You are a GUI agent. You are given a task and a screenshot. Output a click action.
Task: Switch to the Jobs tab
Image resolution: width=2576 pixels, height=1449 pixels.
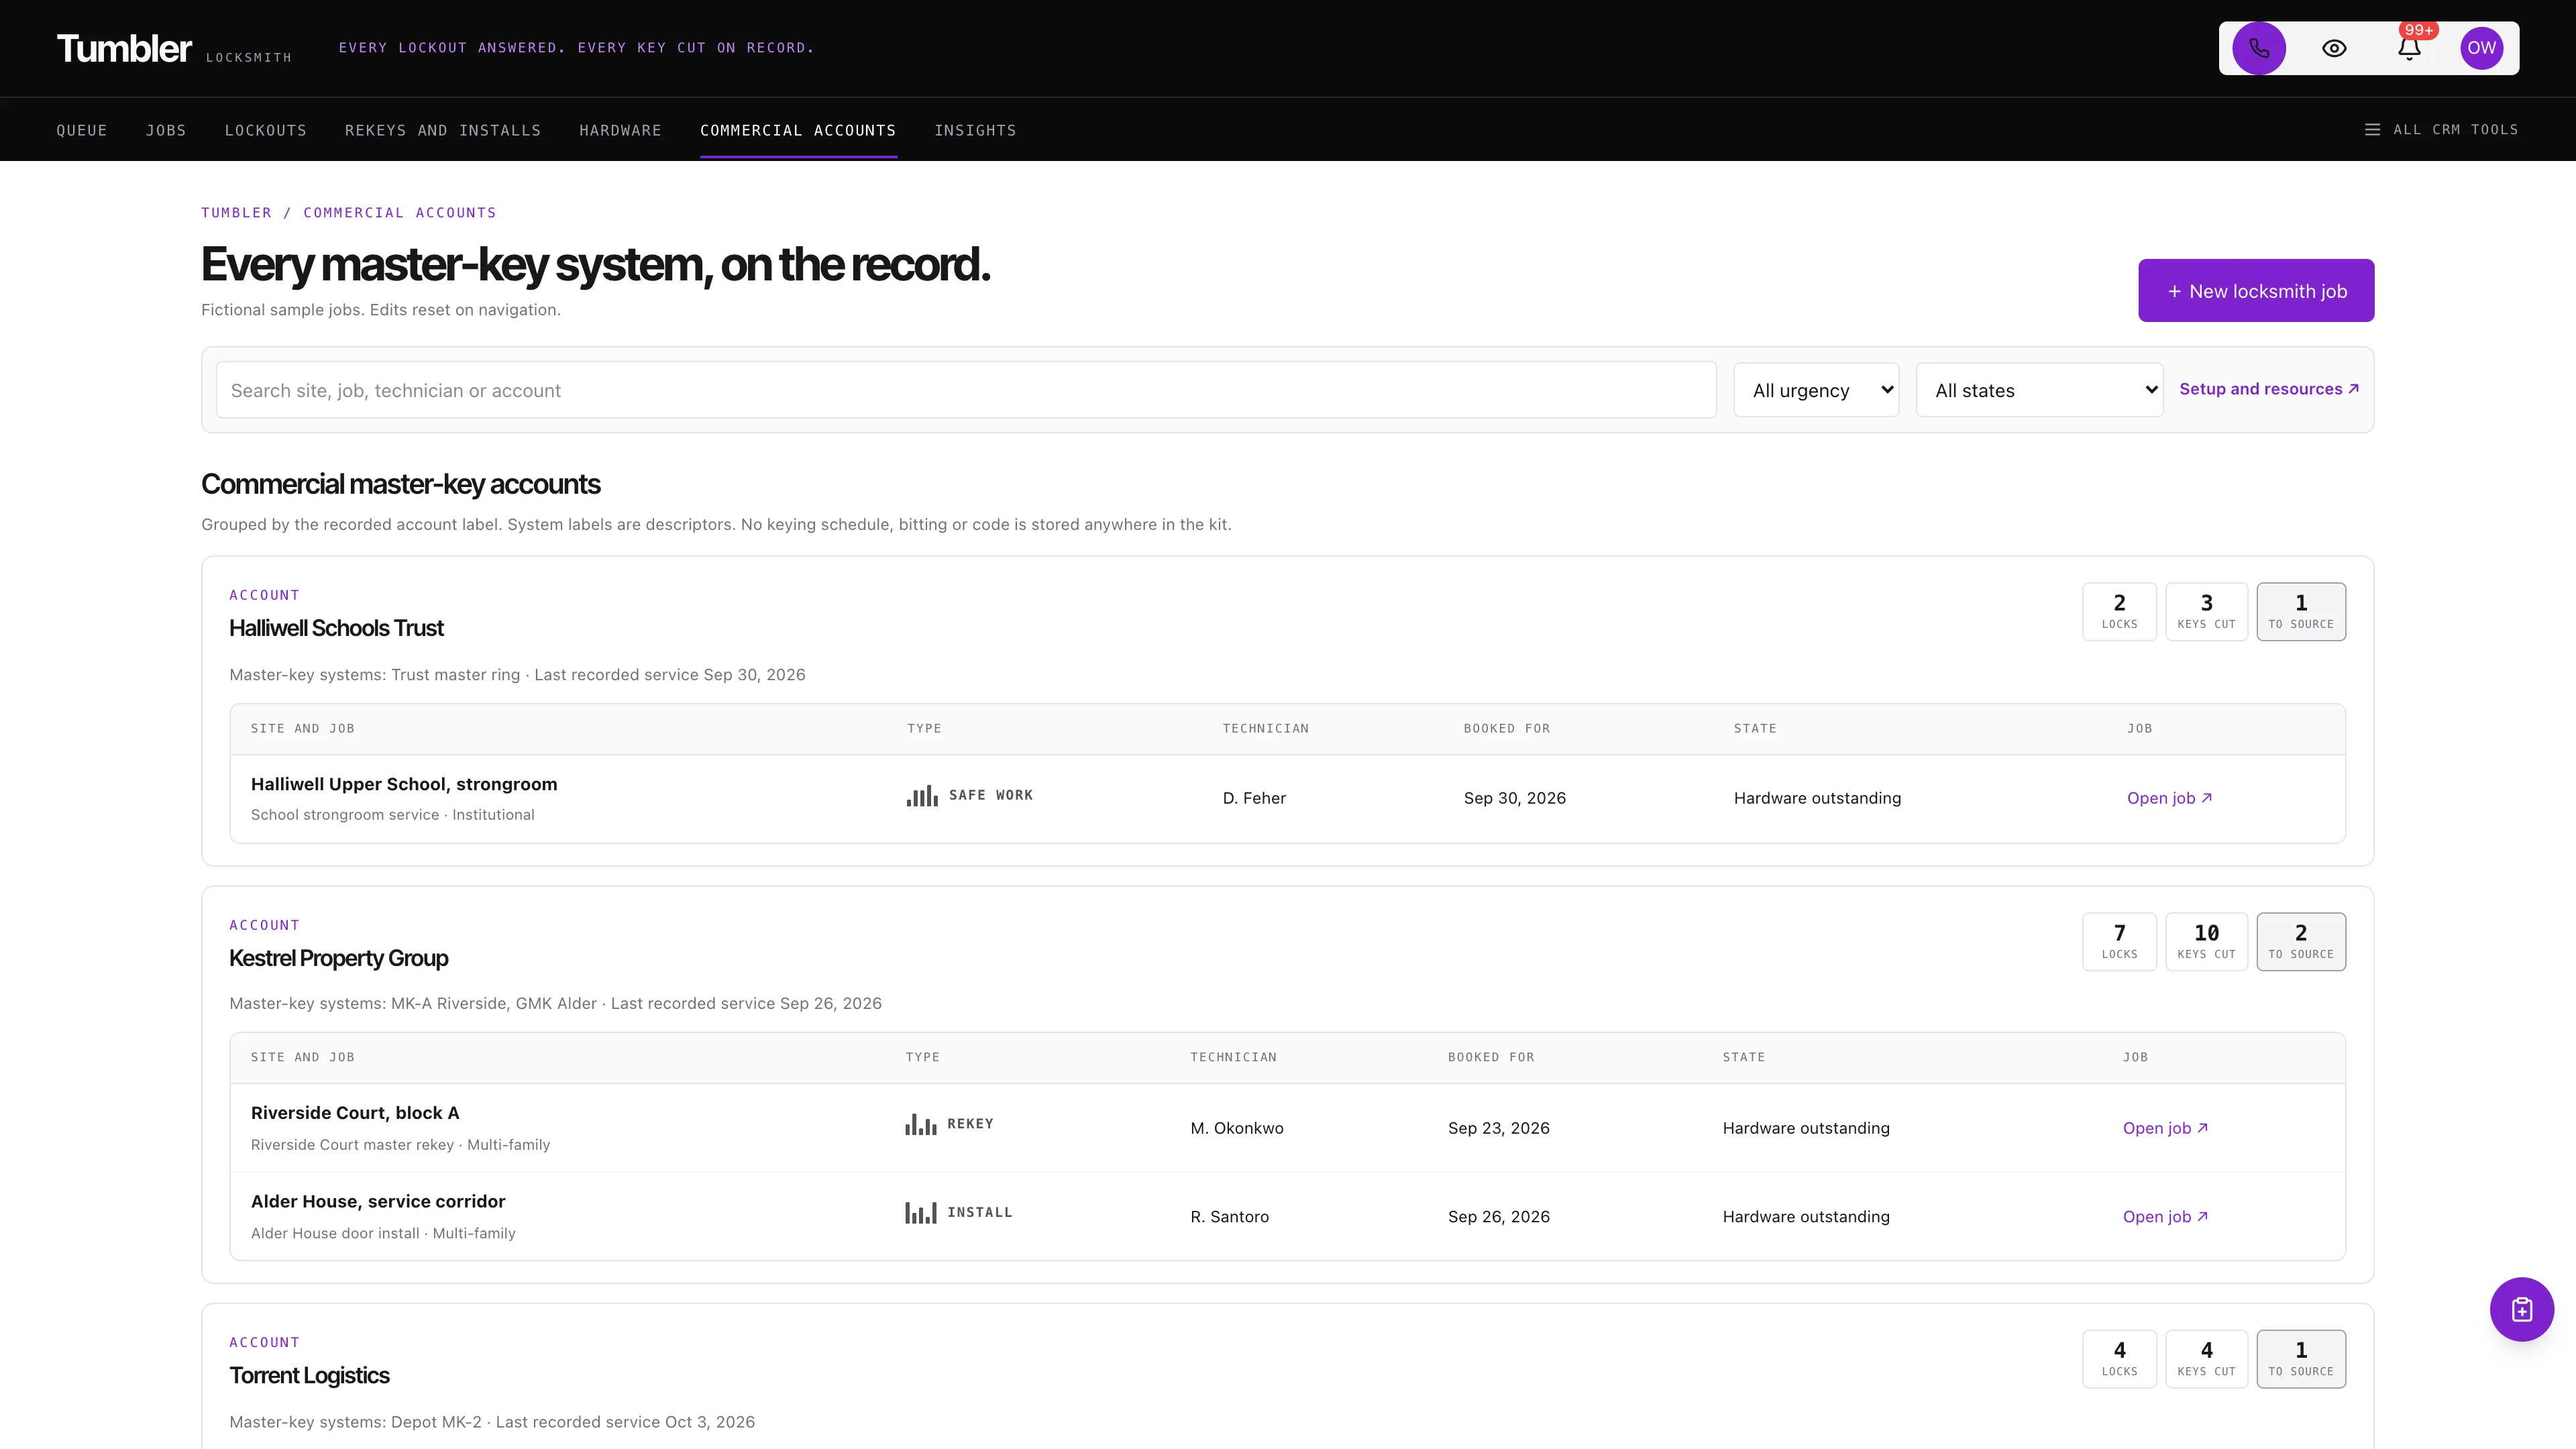click(166, 131)
